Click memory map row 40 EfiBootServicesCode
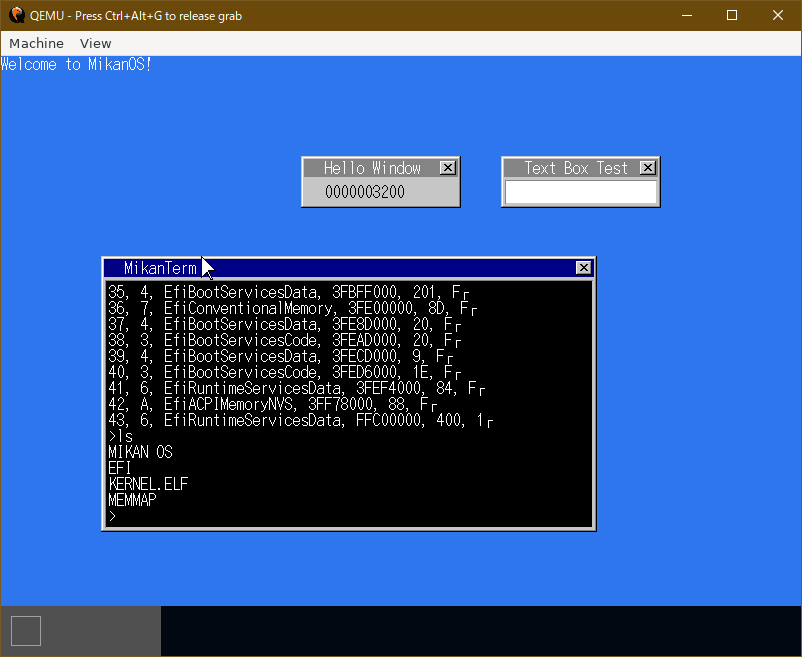The height and width of the screenshot is (657, 802). point(284,372)
